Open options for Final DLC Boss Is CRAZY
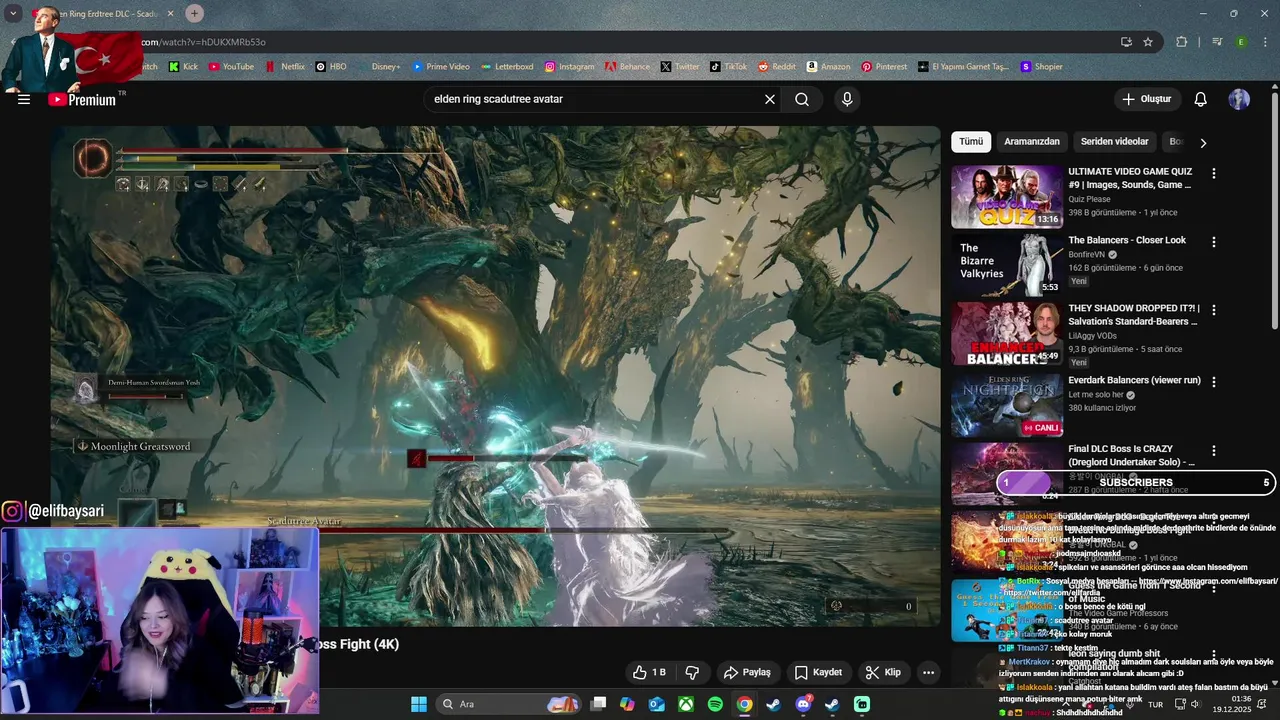 coord(1214,452)
